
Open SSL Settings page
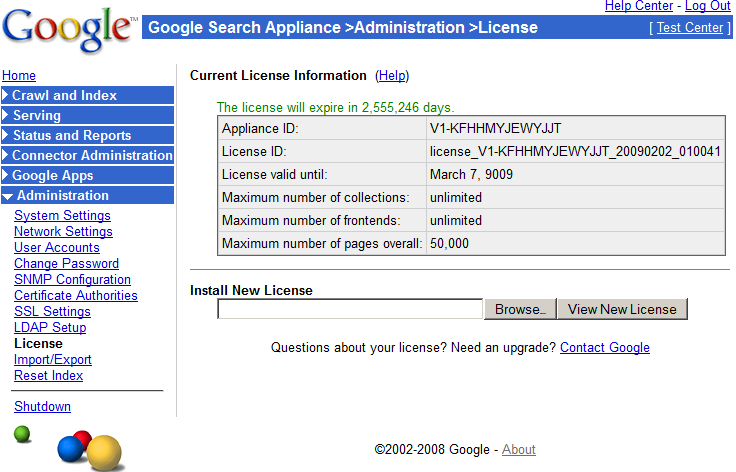click(52, 311)
